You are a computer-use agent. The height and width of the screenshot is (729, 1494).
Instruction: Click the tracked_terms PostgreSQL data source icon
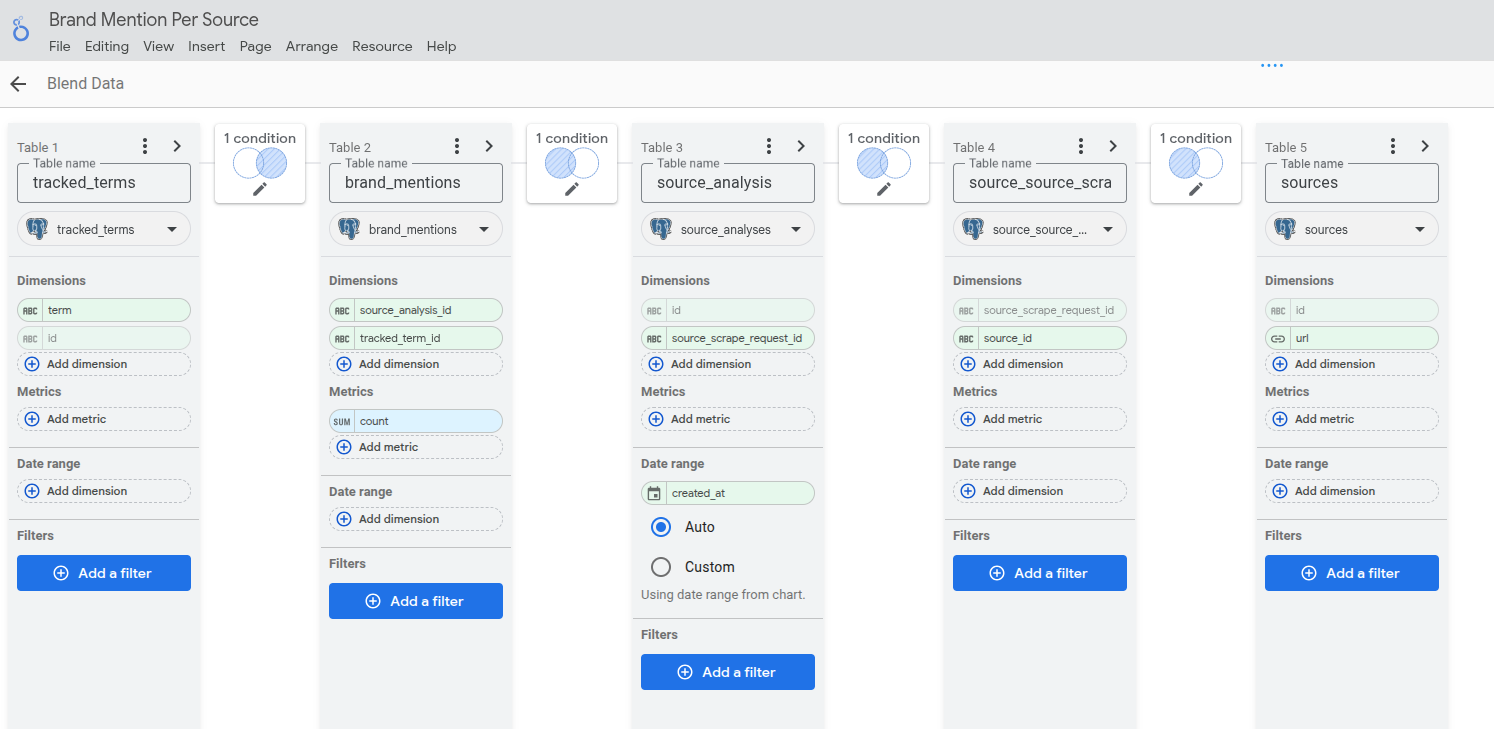(x=37, y=229)
